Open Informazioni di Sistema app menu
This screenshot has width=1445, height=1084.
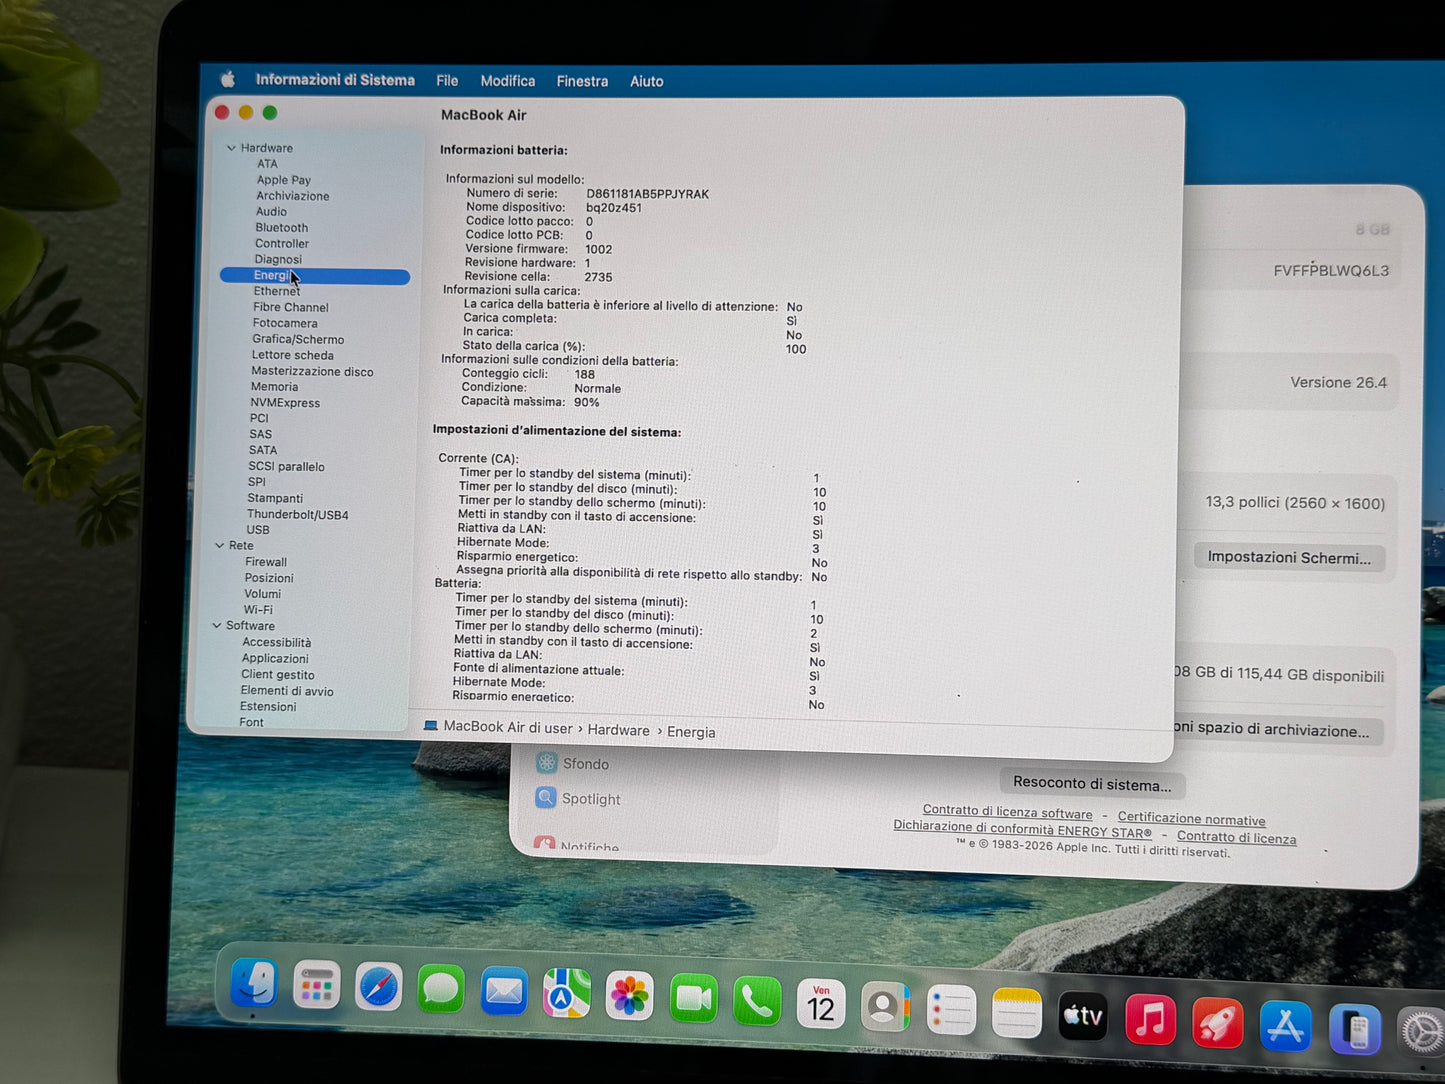coord(335,80)
